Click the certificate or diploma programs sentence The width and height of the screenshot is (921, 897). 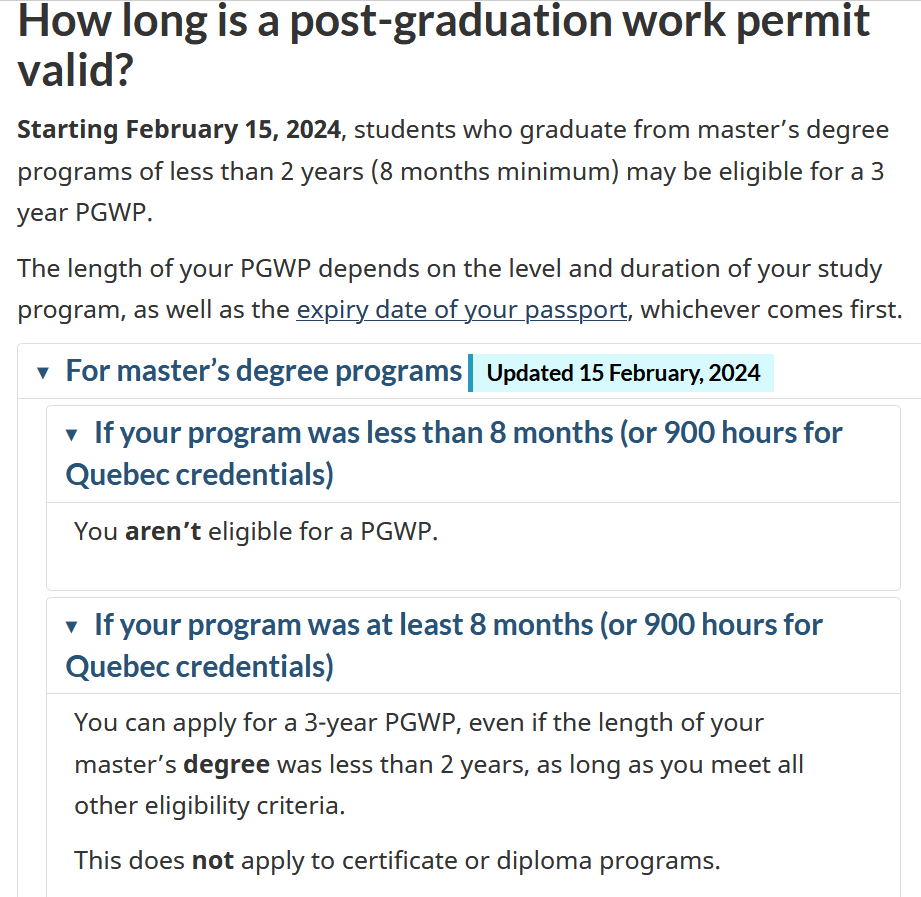point(397,861)
